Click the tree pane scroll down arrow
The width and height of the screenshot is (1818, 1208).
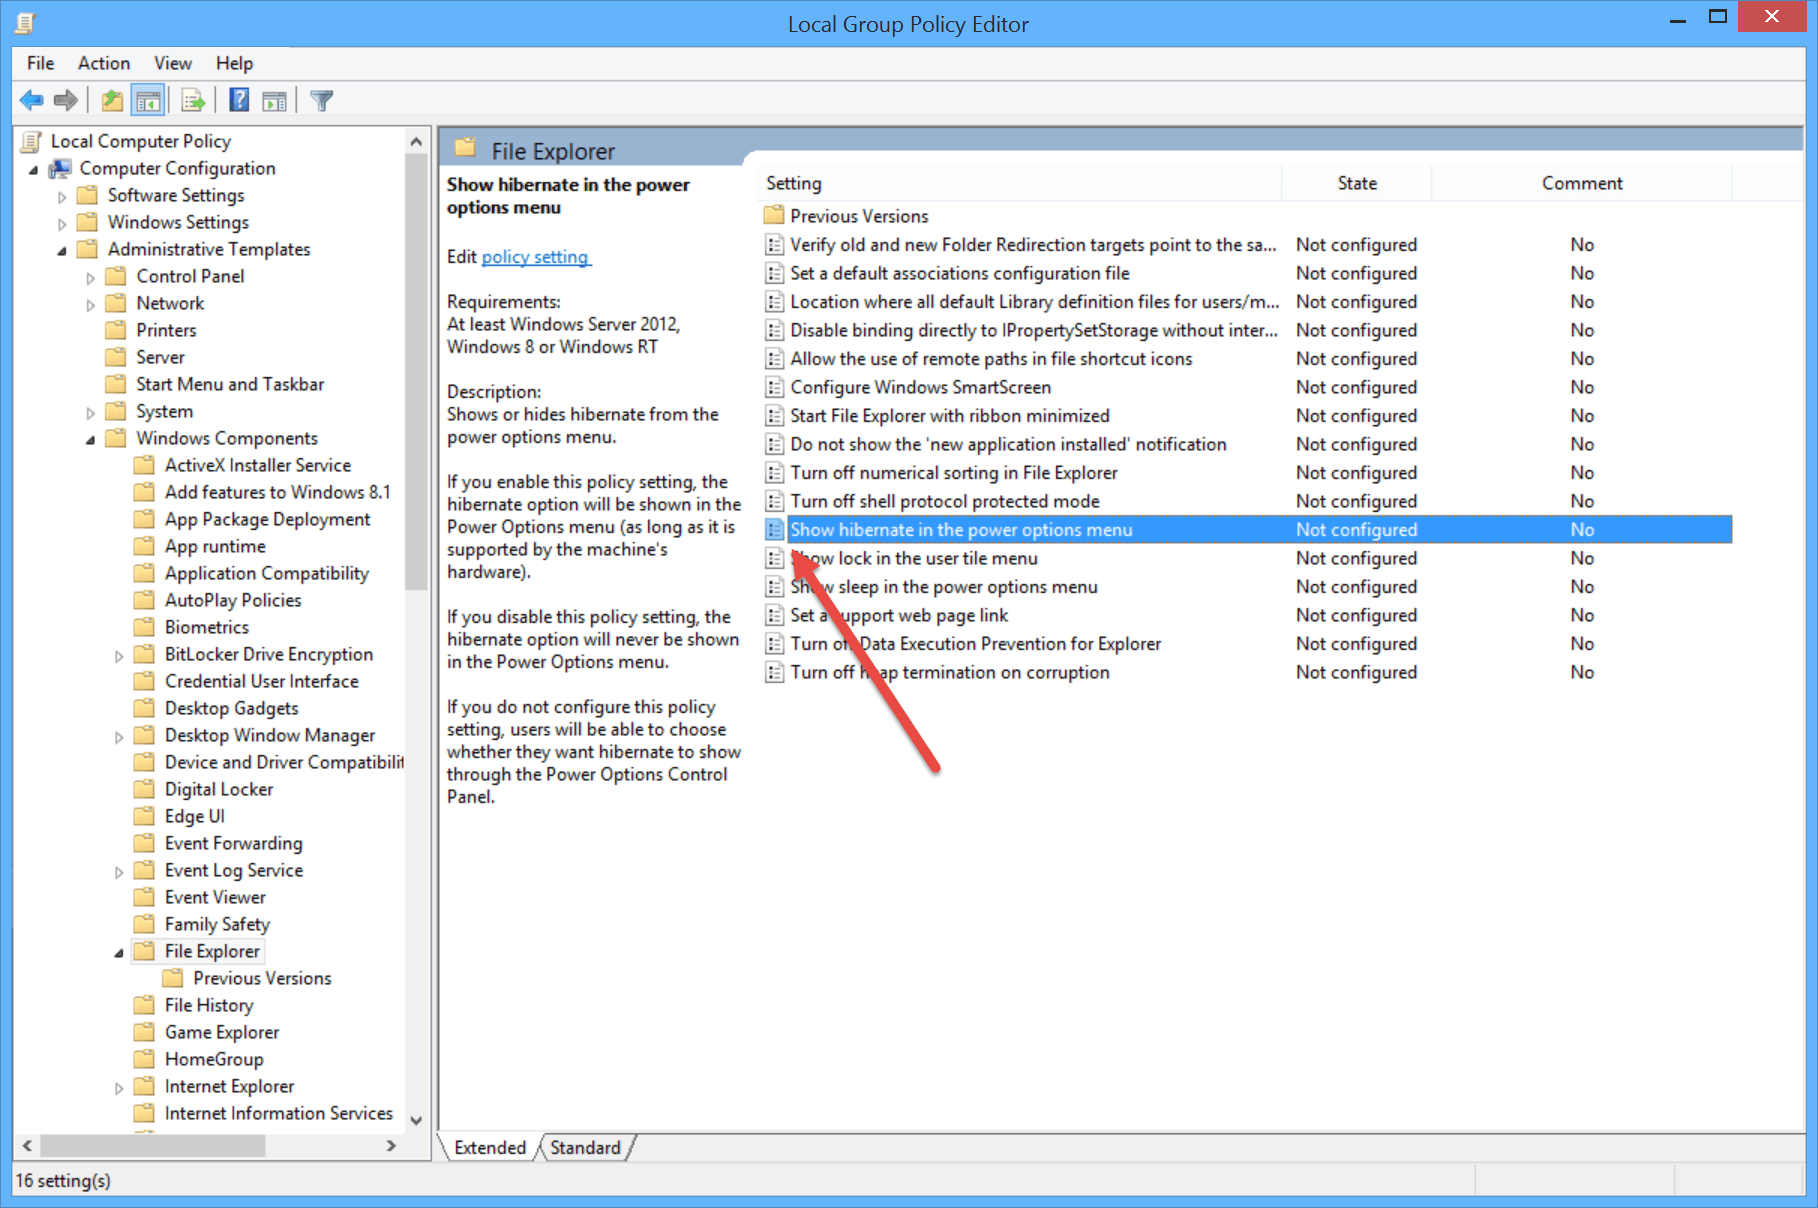[x=416, y=1120]
